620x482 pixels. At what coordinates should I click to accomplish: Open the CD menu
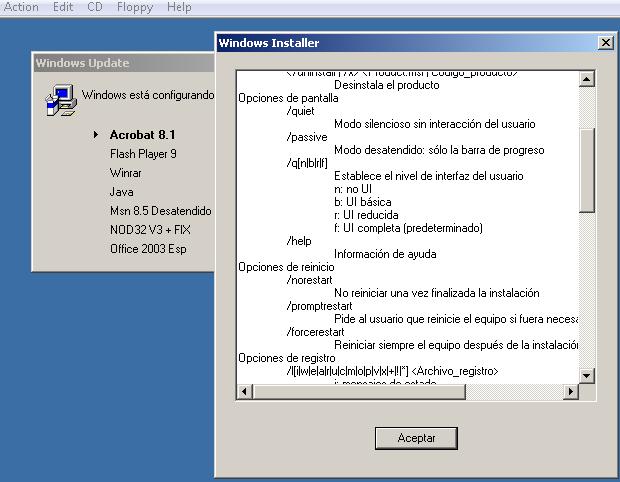[94, 7]
